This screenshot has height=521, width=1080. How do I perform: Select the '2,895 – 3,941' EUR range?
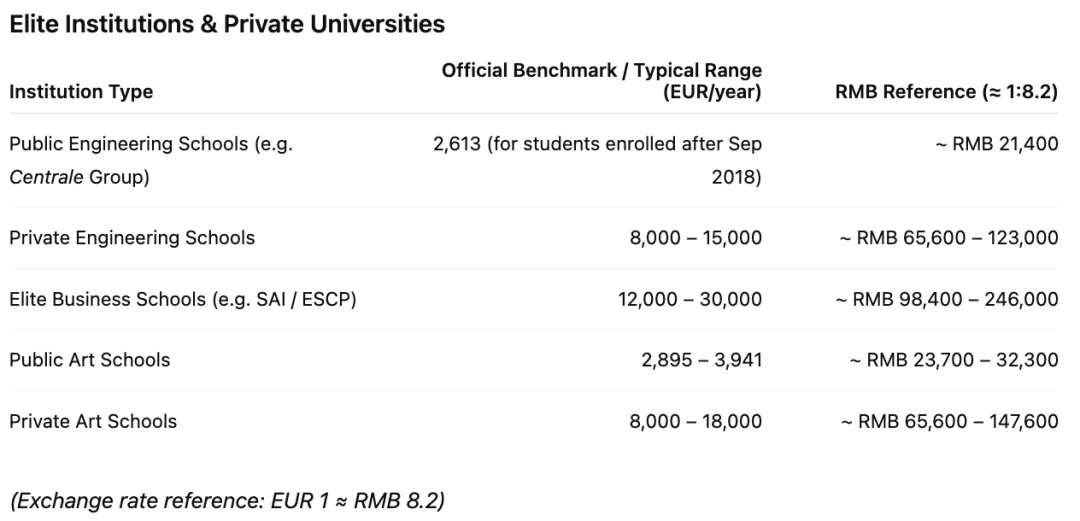(x=701, y=360)
